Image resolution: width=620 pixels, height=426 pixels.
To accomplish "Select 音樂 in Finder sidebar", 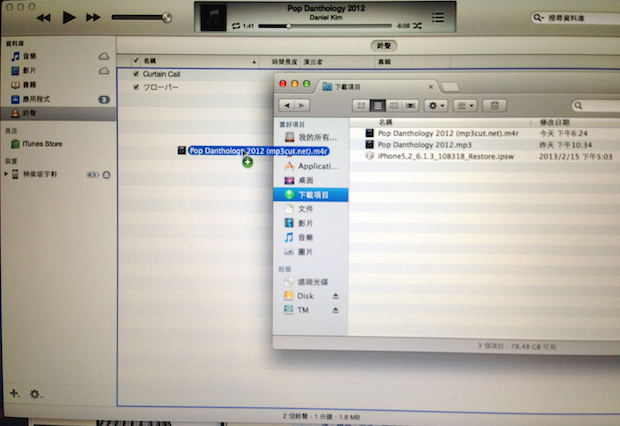I will [299, 237].
